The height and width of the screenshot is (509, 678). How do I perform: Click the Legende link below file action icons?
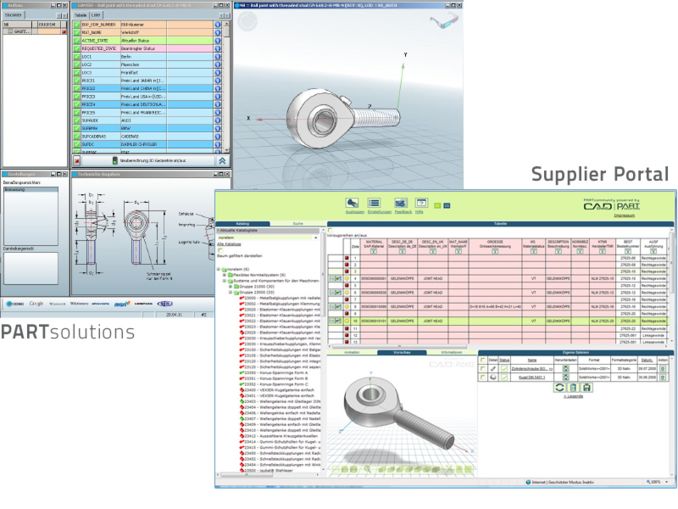573,396
